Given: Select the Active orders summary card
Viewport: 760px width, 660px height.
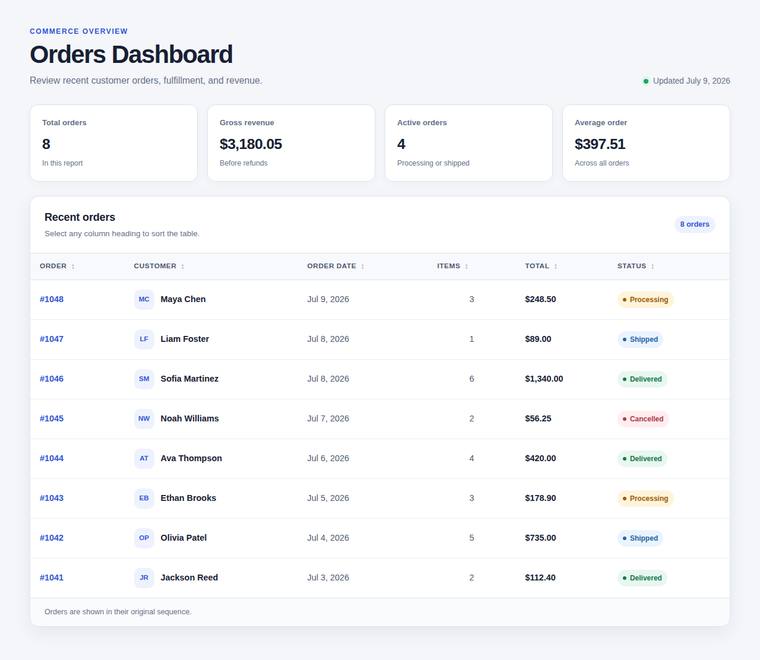Looking at the screenshot, I should [x=469, y=143].
